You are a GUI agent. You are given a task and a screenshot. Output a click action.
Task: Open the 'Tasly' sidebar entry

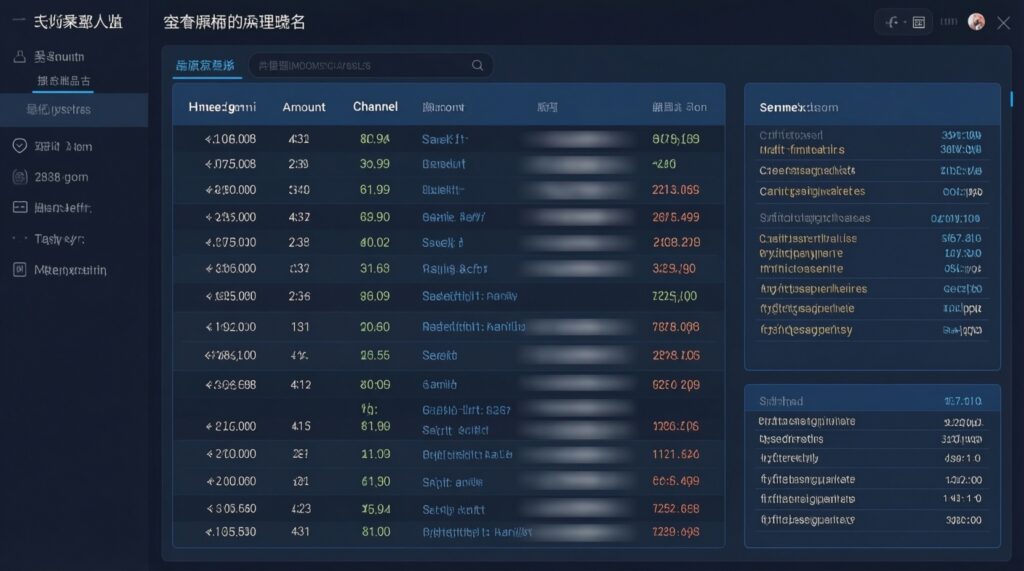tap(62, 239)
